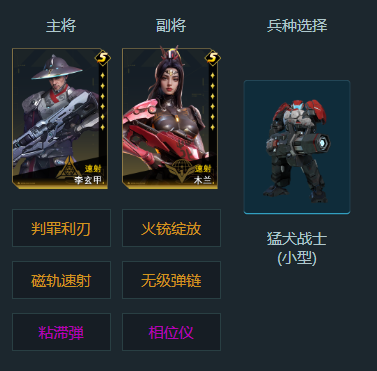Image resolution: width=377 pixels, height=371 pixels.
Task: Open the 火铳绽放 skill
Action: (x=171, y=228)
